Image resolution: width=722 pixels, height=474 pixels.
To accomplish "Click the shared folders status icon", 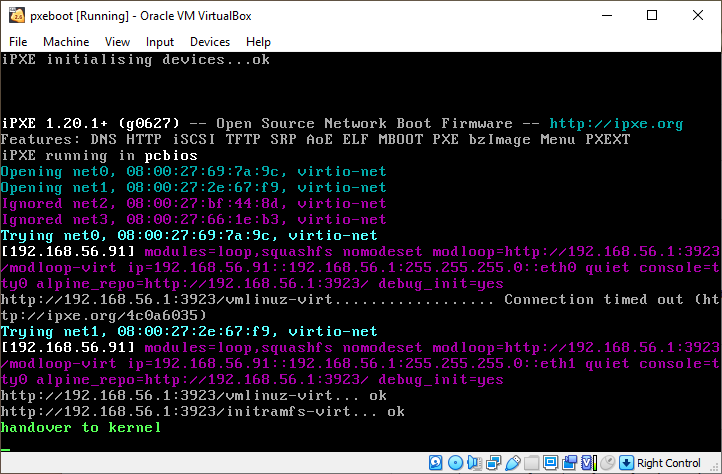I will click(x=531, y=462).
